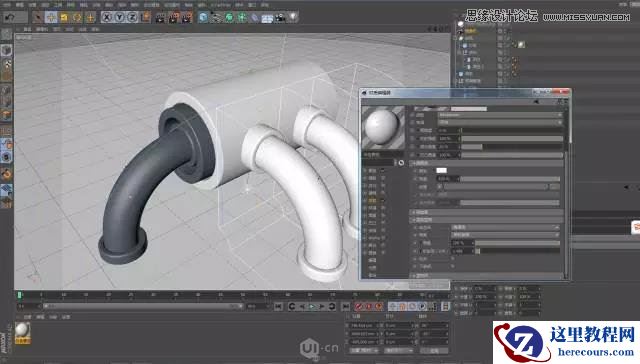Open the Fresnel type dropdown
Image resolution: width=640 pixels, height=364 pixels.
pyautogui.click(x=505, y=227)
